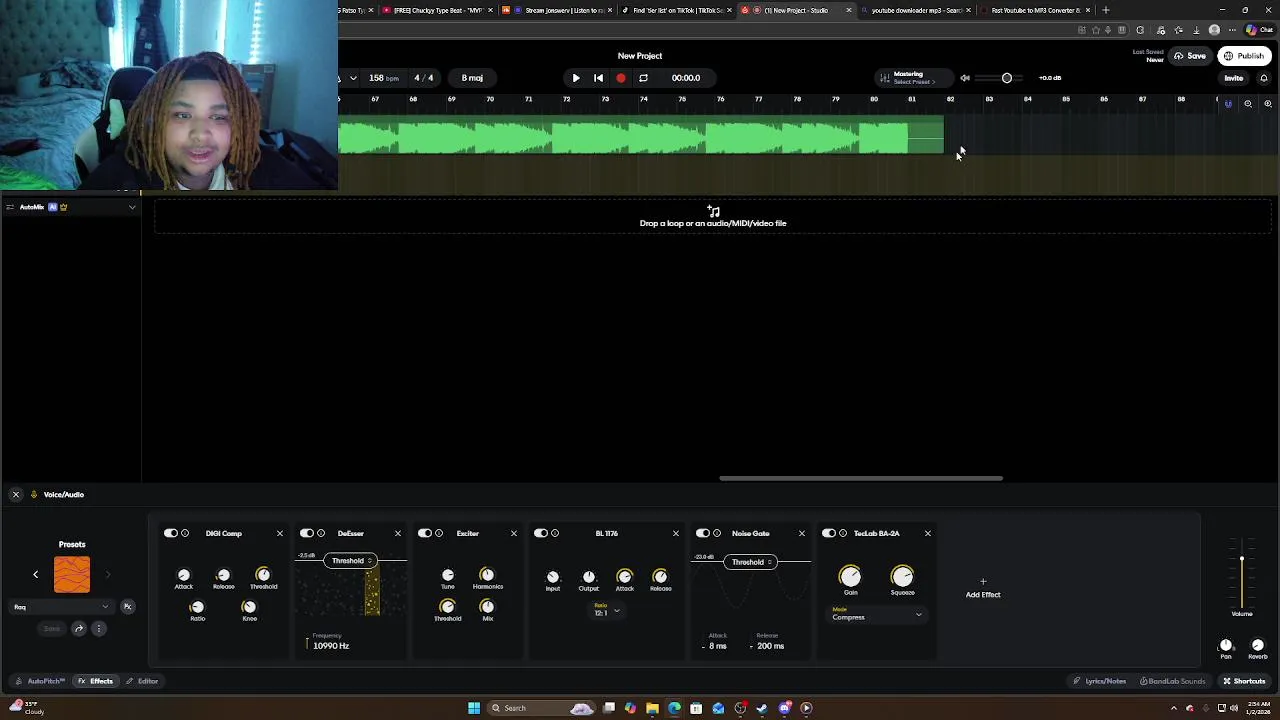Viewport: 1280px width, 720px height.
Task: Share the preset with the arrow icon
Action: click(79, 629)
